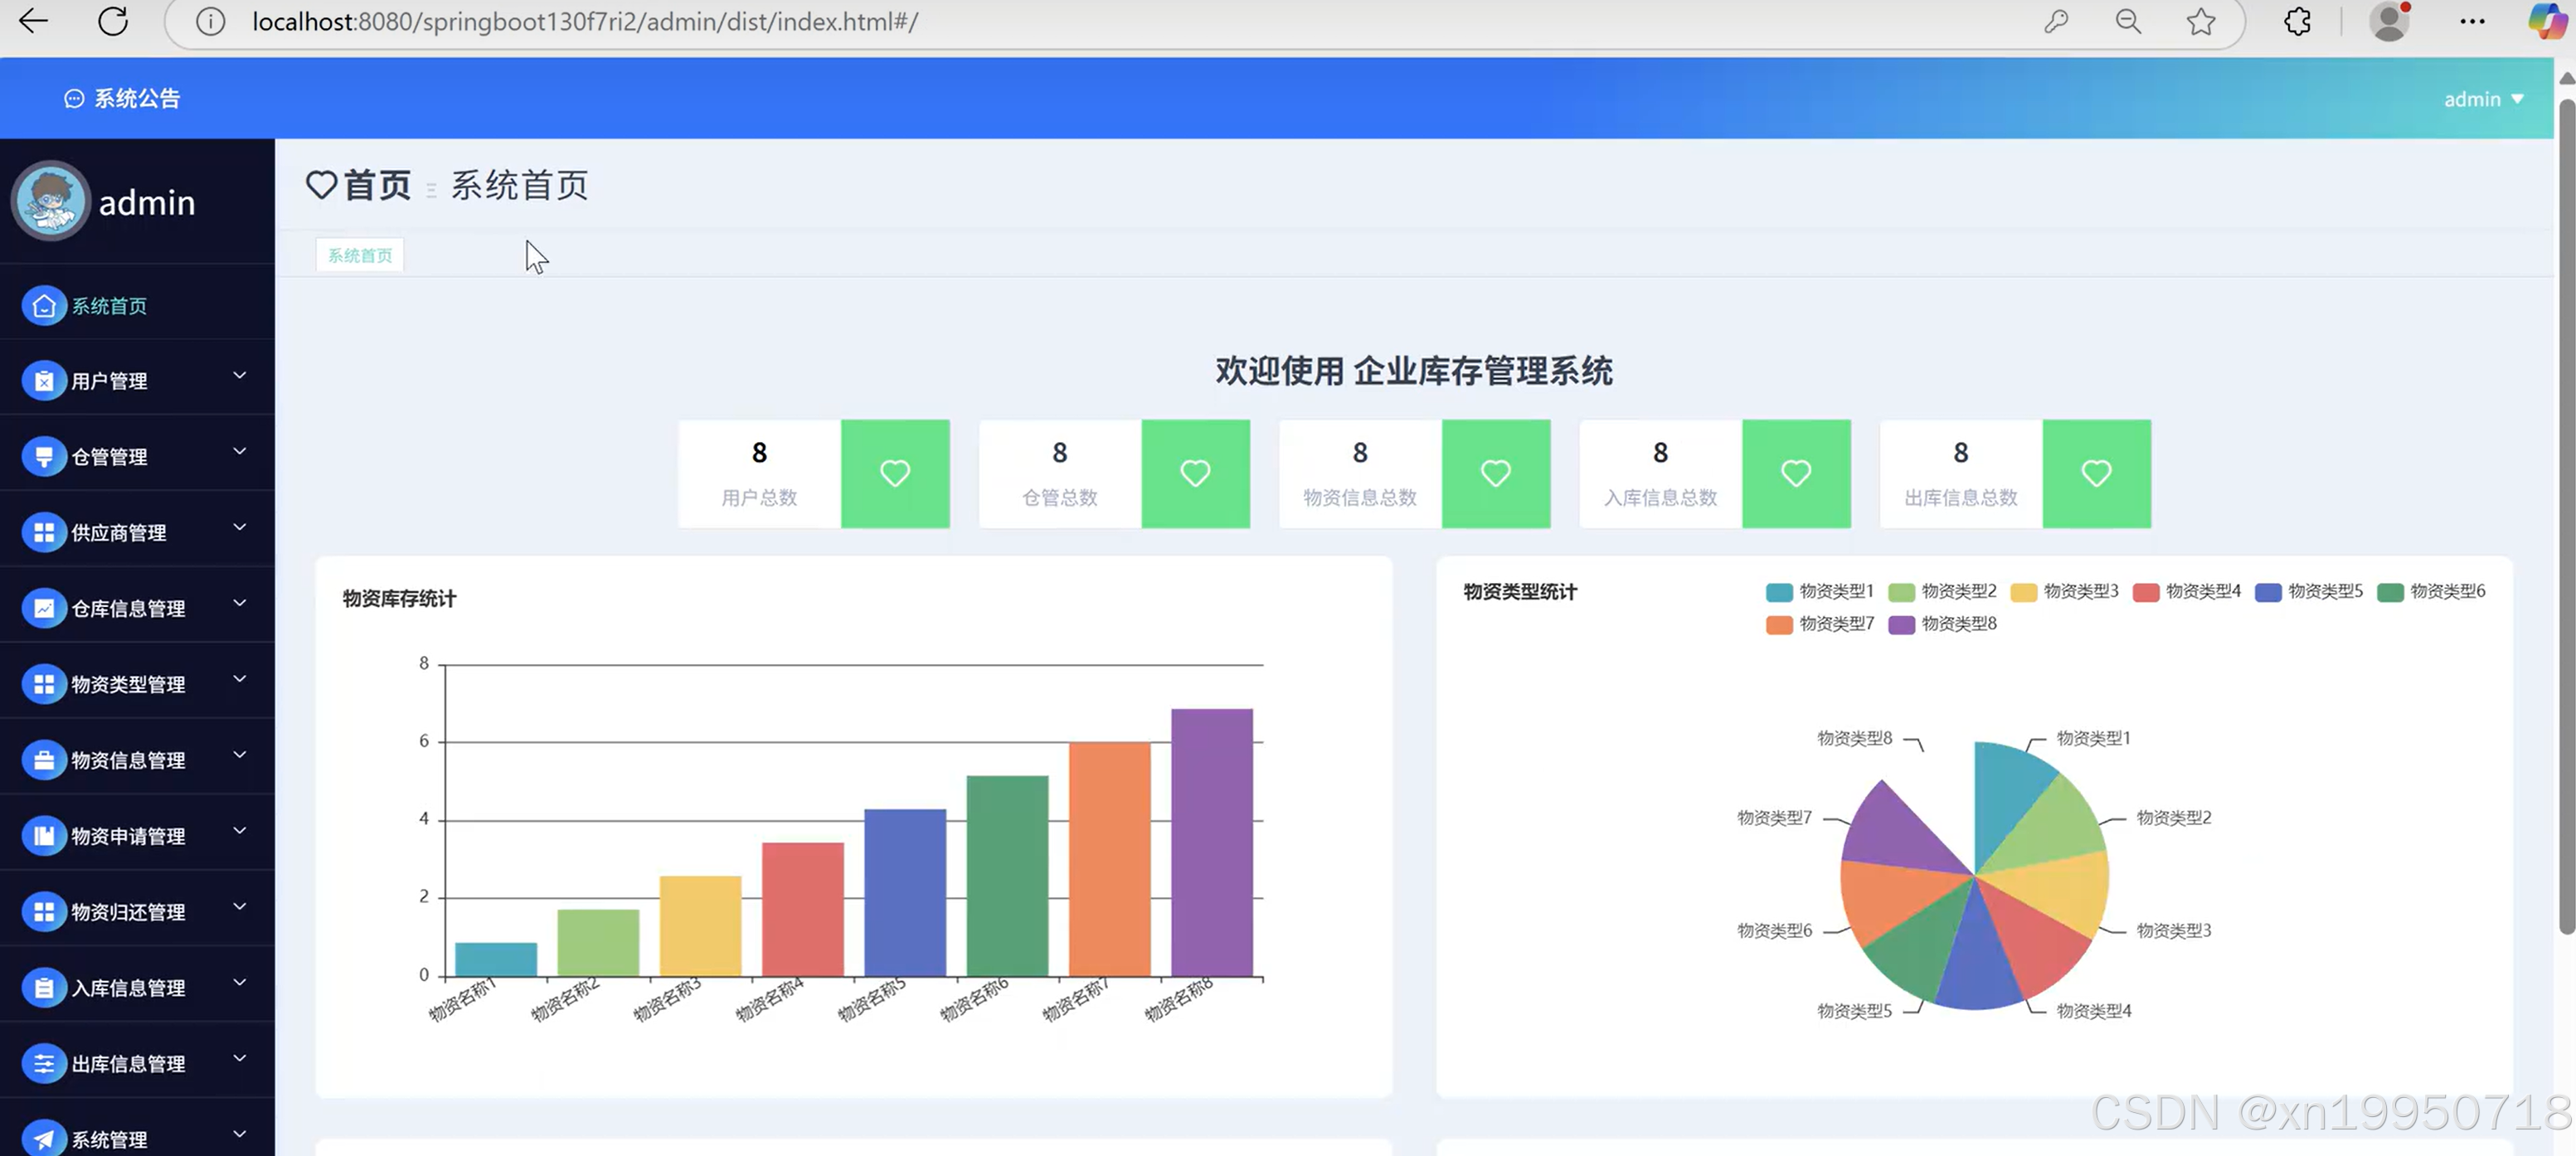The height and width of the screenshot is (1156, 2576).
Task: Click the 系统公告 chat bubble icon
Action: [74, 98]
